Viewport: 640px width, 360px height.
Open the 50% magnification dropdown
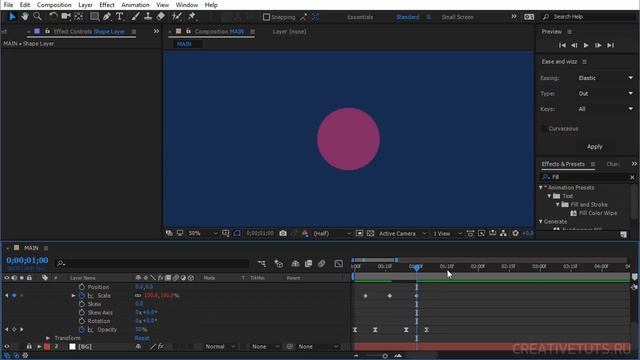click(x=202, y=233)
